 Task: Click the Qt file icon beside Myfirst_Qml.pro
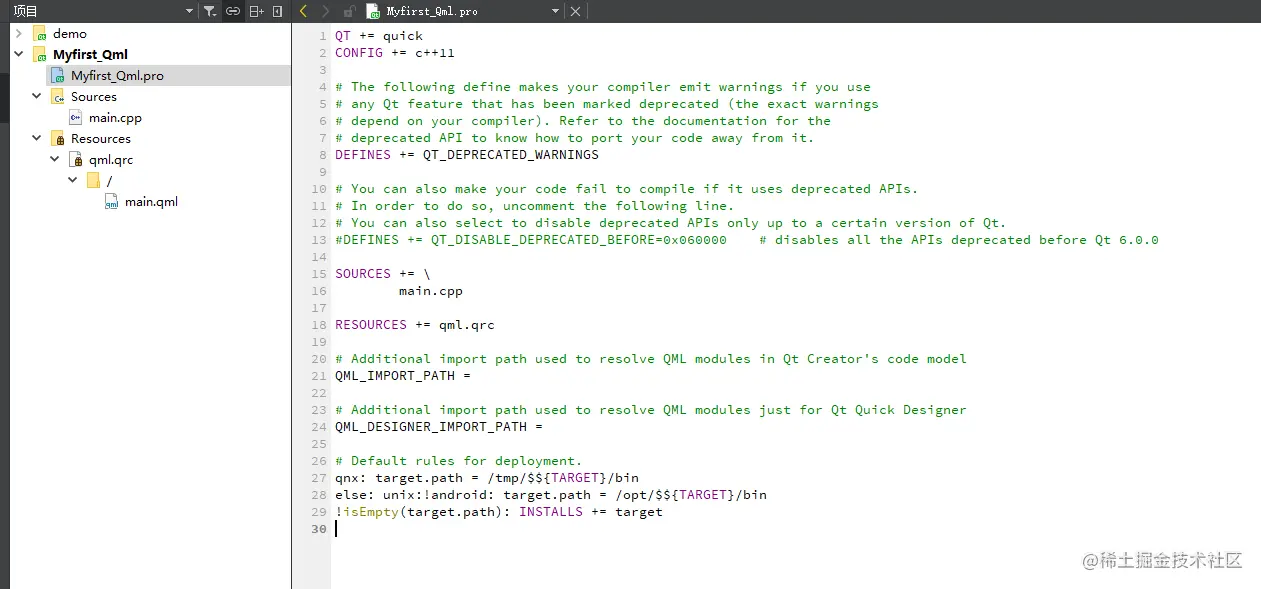(373, 11)
